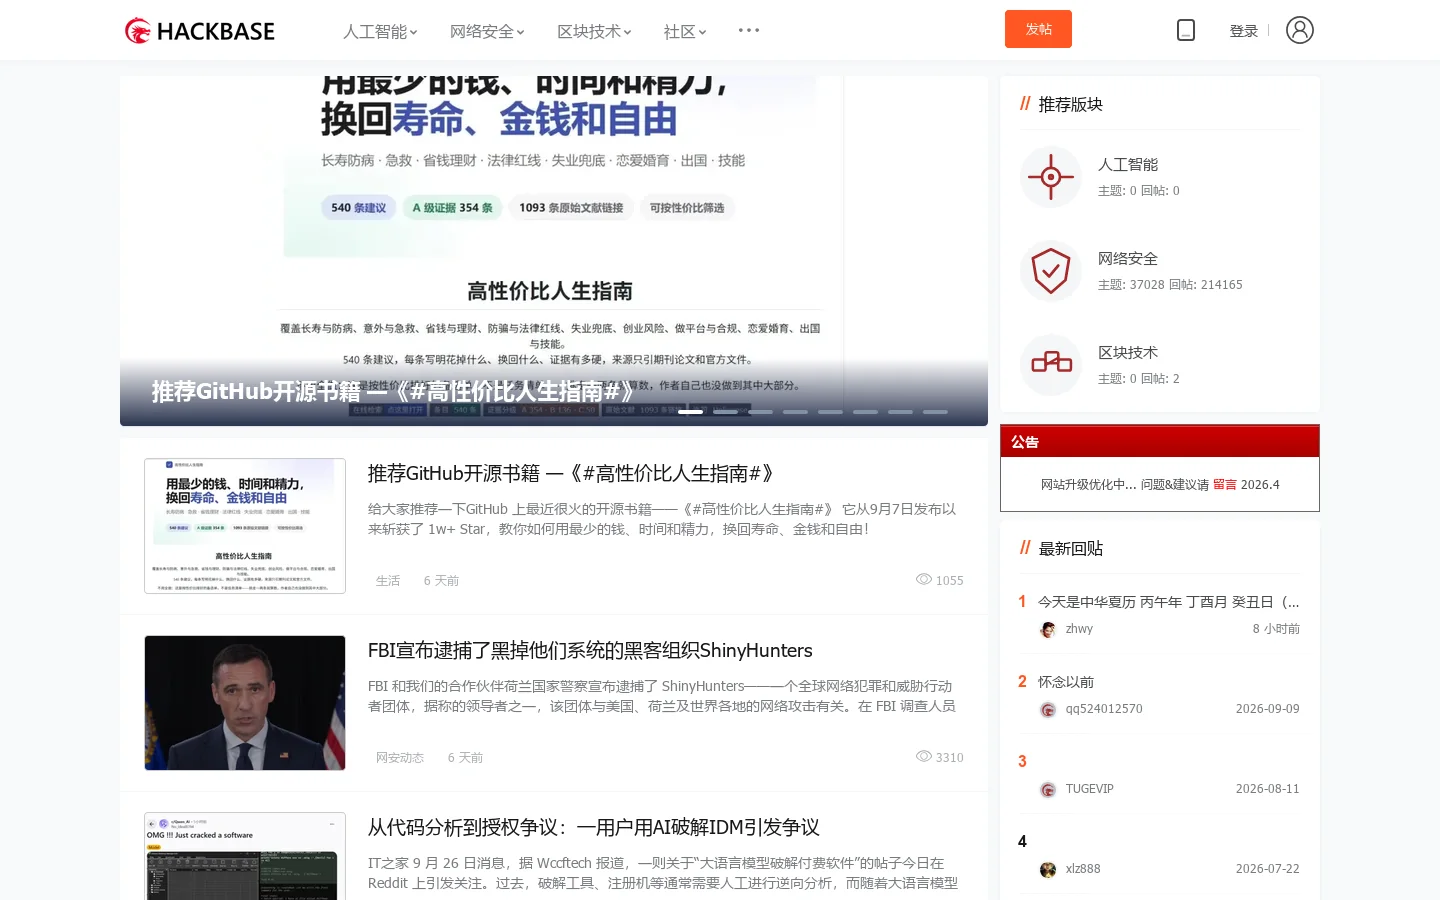Screen dimensions: 1440x900
Task: Select the second carousel slide indicator
Action: point(725,412)
